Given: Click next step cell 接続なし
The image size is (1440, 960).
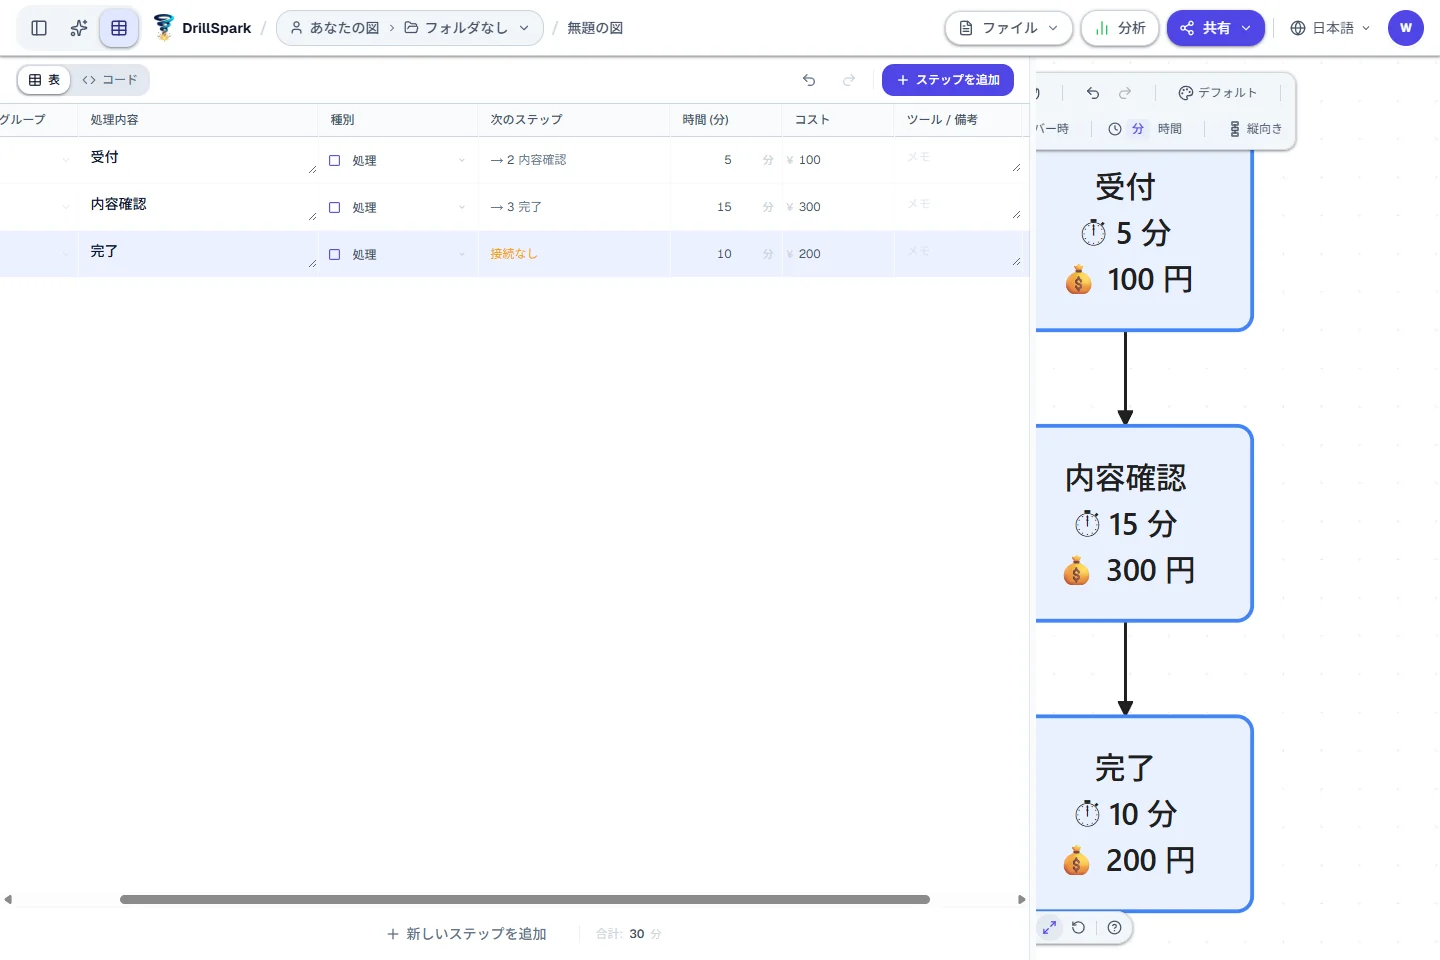Looking at the screenshot, I should click(514, 254).
